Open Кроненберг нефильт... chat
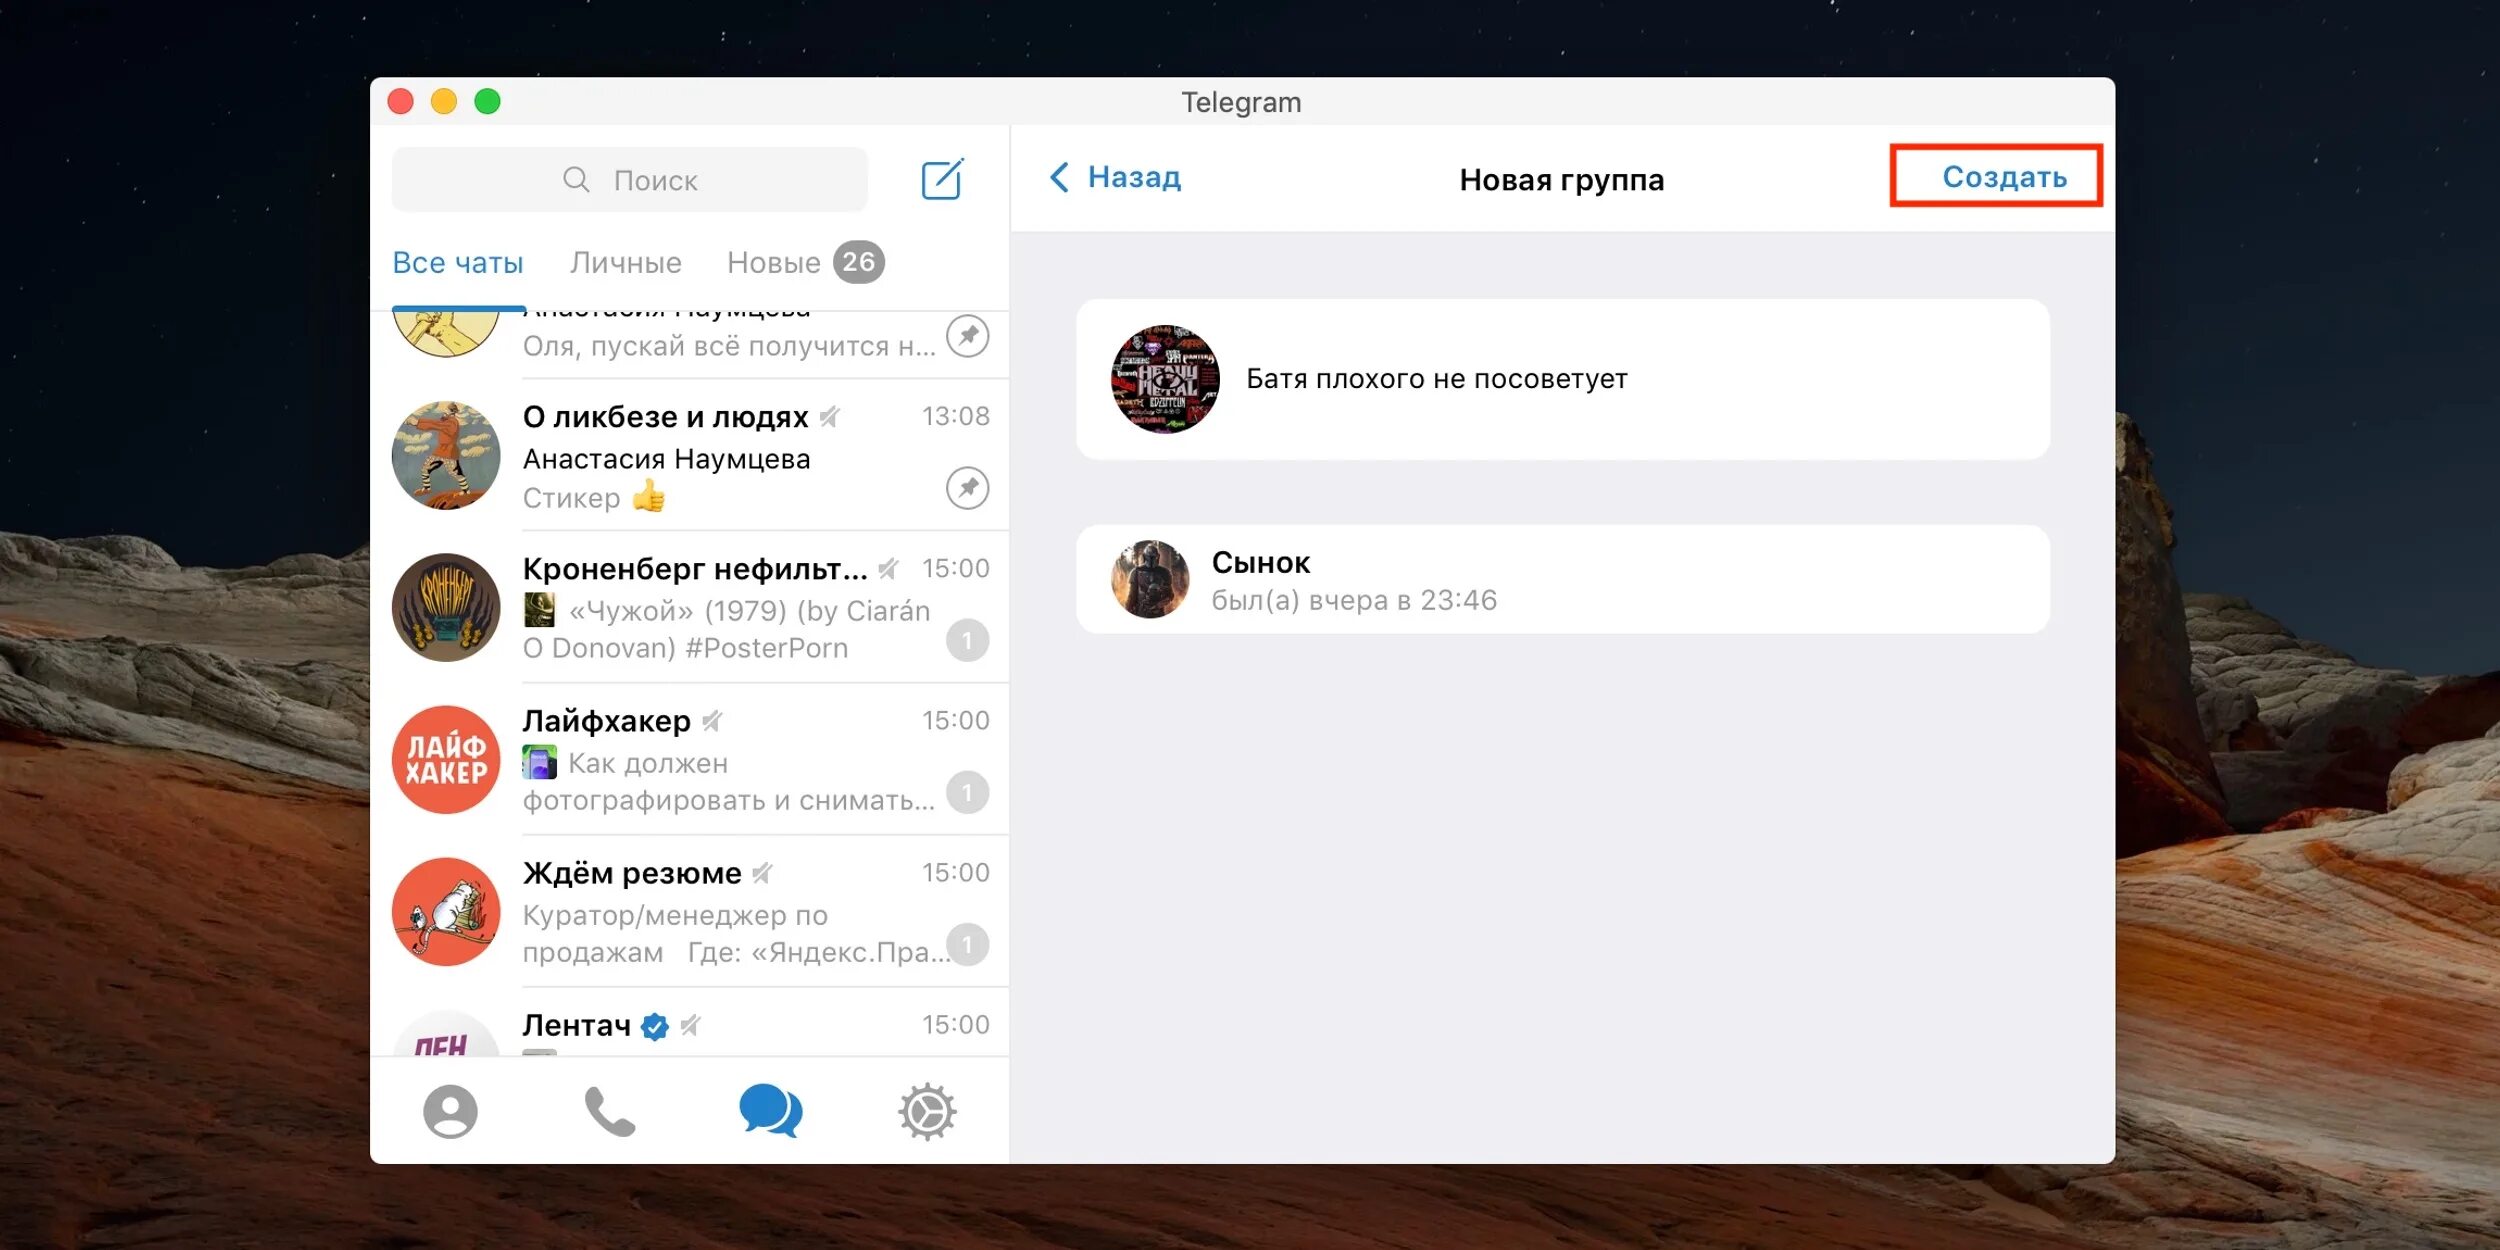This screenshot has width=2500, height=1250. pos(690,608)
